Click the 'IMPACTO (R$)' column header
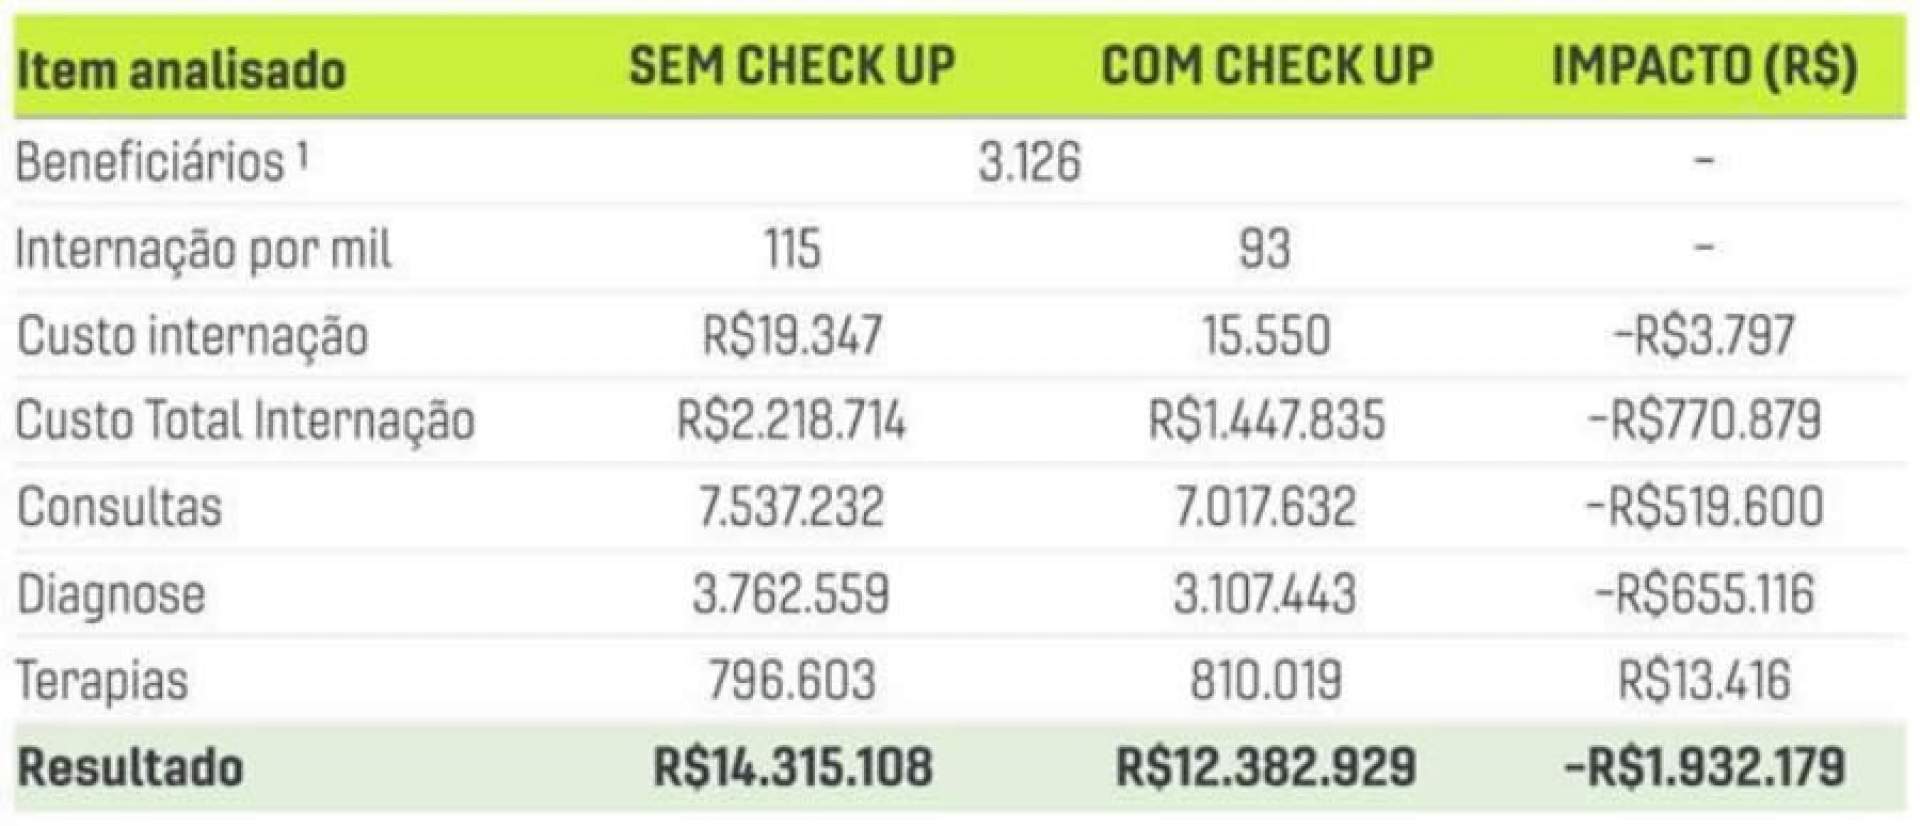Image resolution: width=1920 pixels, height=826 pixels. 1704,66
